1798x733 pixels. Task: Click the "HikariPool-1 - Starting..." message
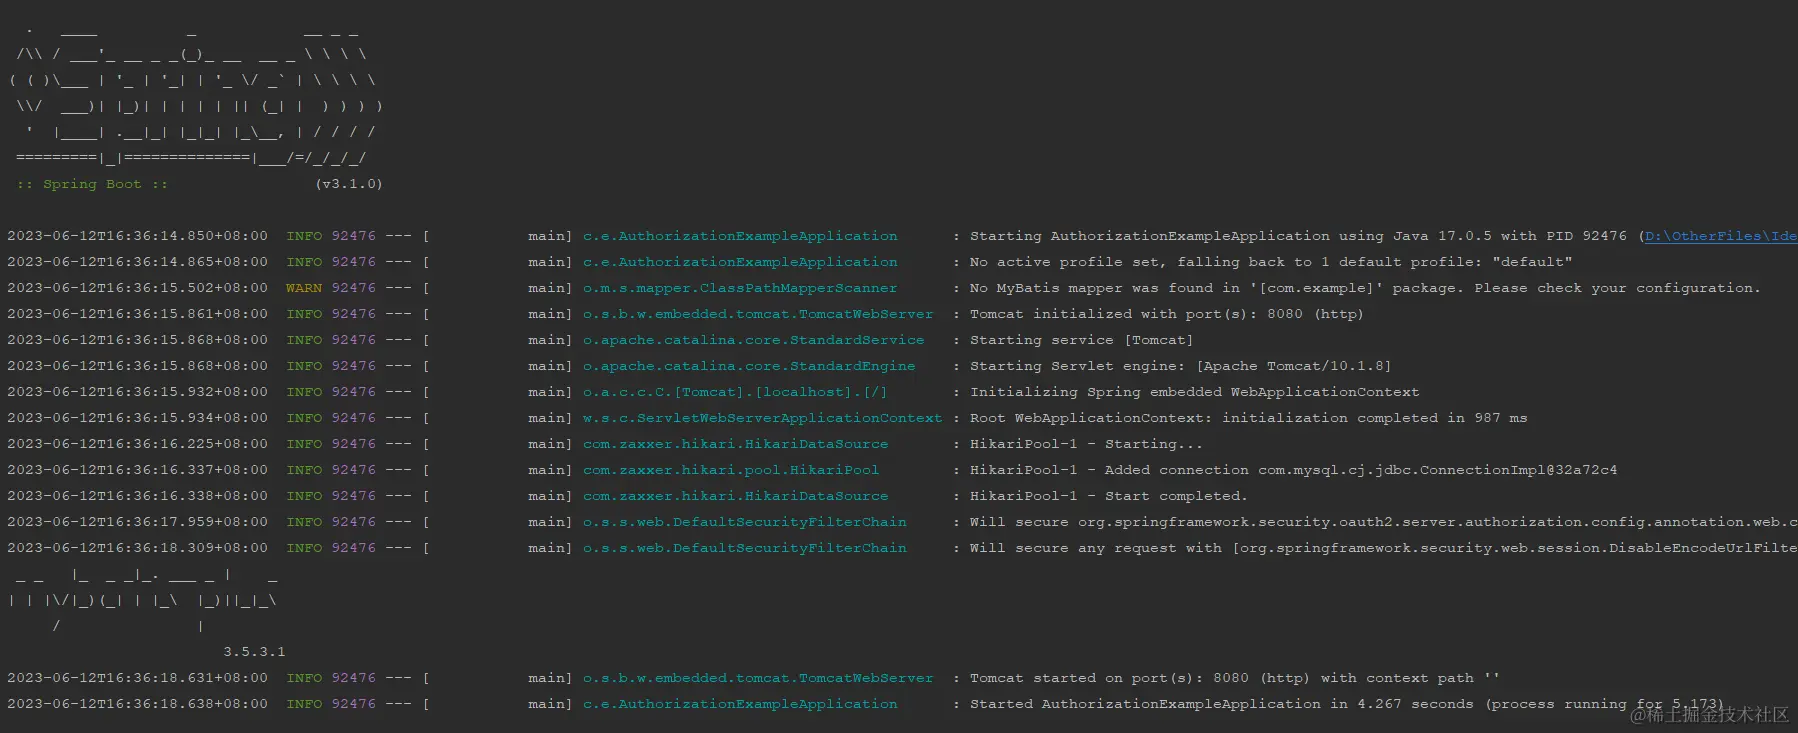pyautogui.click(x=1086, y=444)
